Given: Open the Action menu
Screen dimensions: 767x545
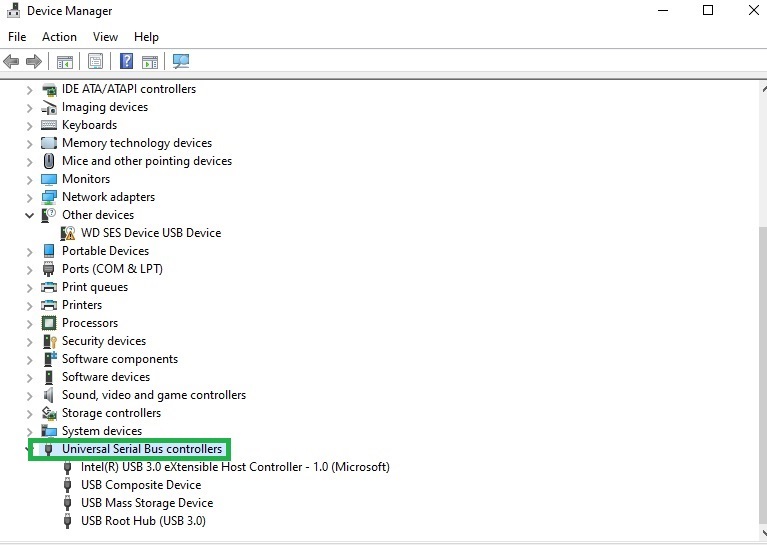Looking at the screenshot, I should pyautogui.click(x=59, y=37).
